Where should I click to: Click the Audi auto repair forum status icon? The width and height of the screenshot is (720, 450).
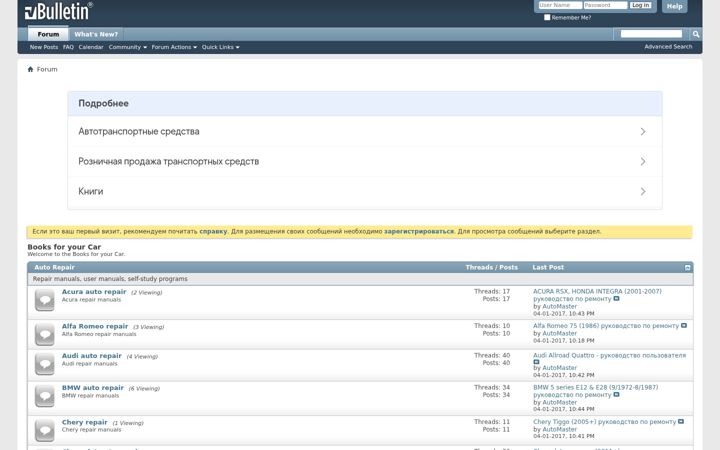click(45, 364)
